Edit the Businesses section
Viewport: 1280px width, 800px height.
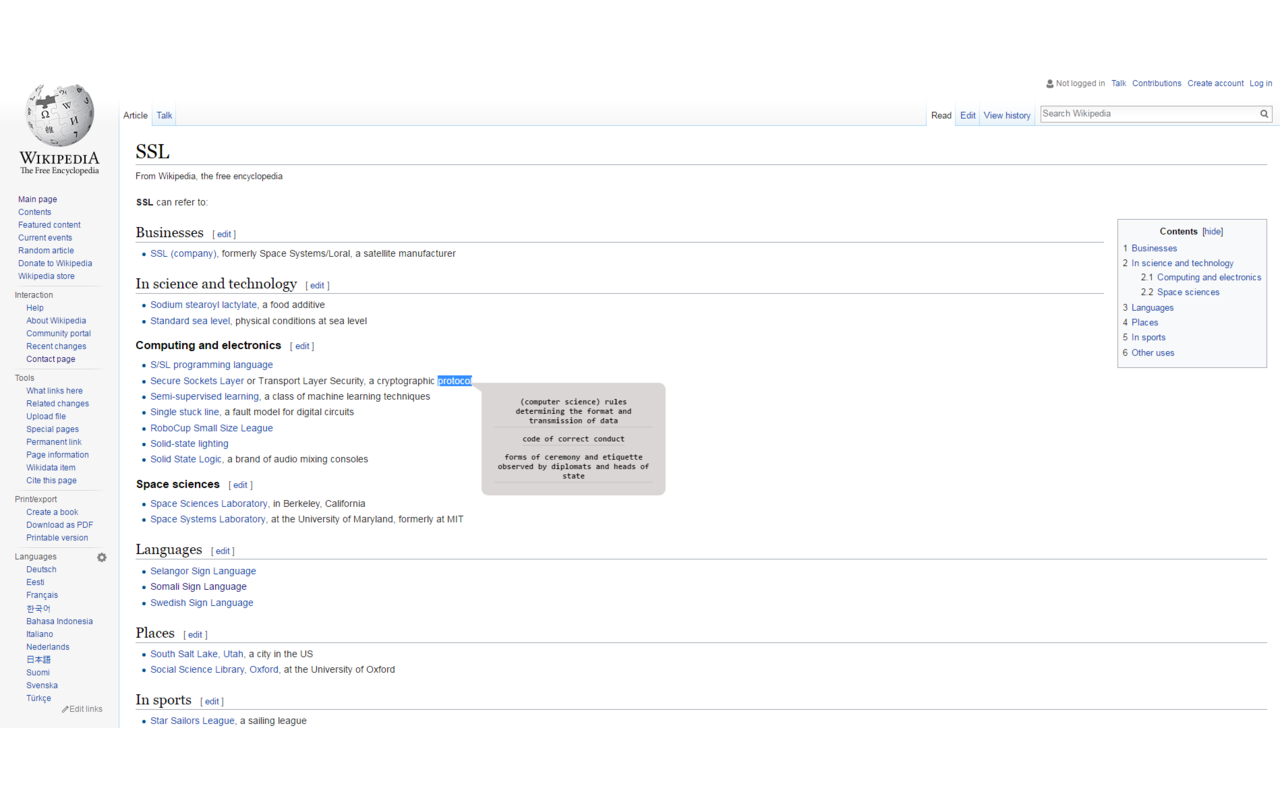224,234
